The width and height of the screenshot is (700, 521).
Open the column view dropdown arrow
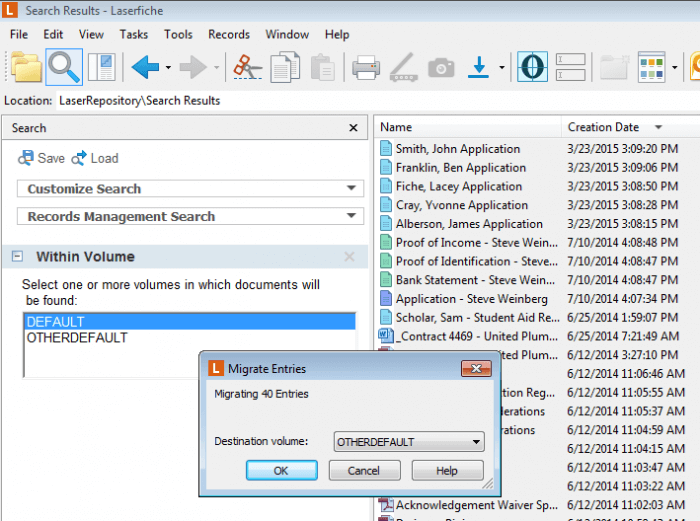pyautogui.click(x=675, y=67)
